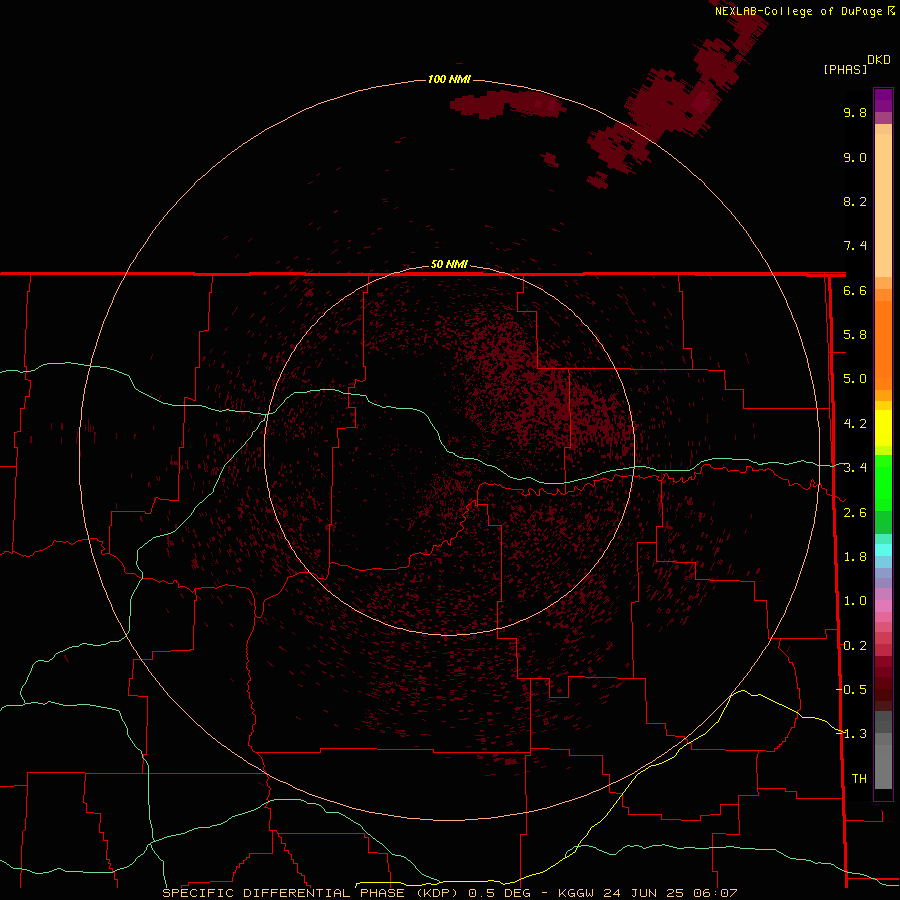Click the 50 NMI range ring label
The width and height of the screenshot is (900, 900).
click(x=449, y=264)
